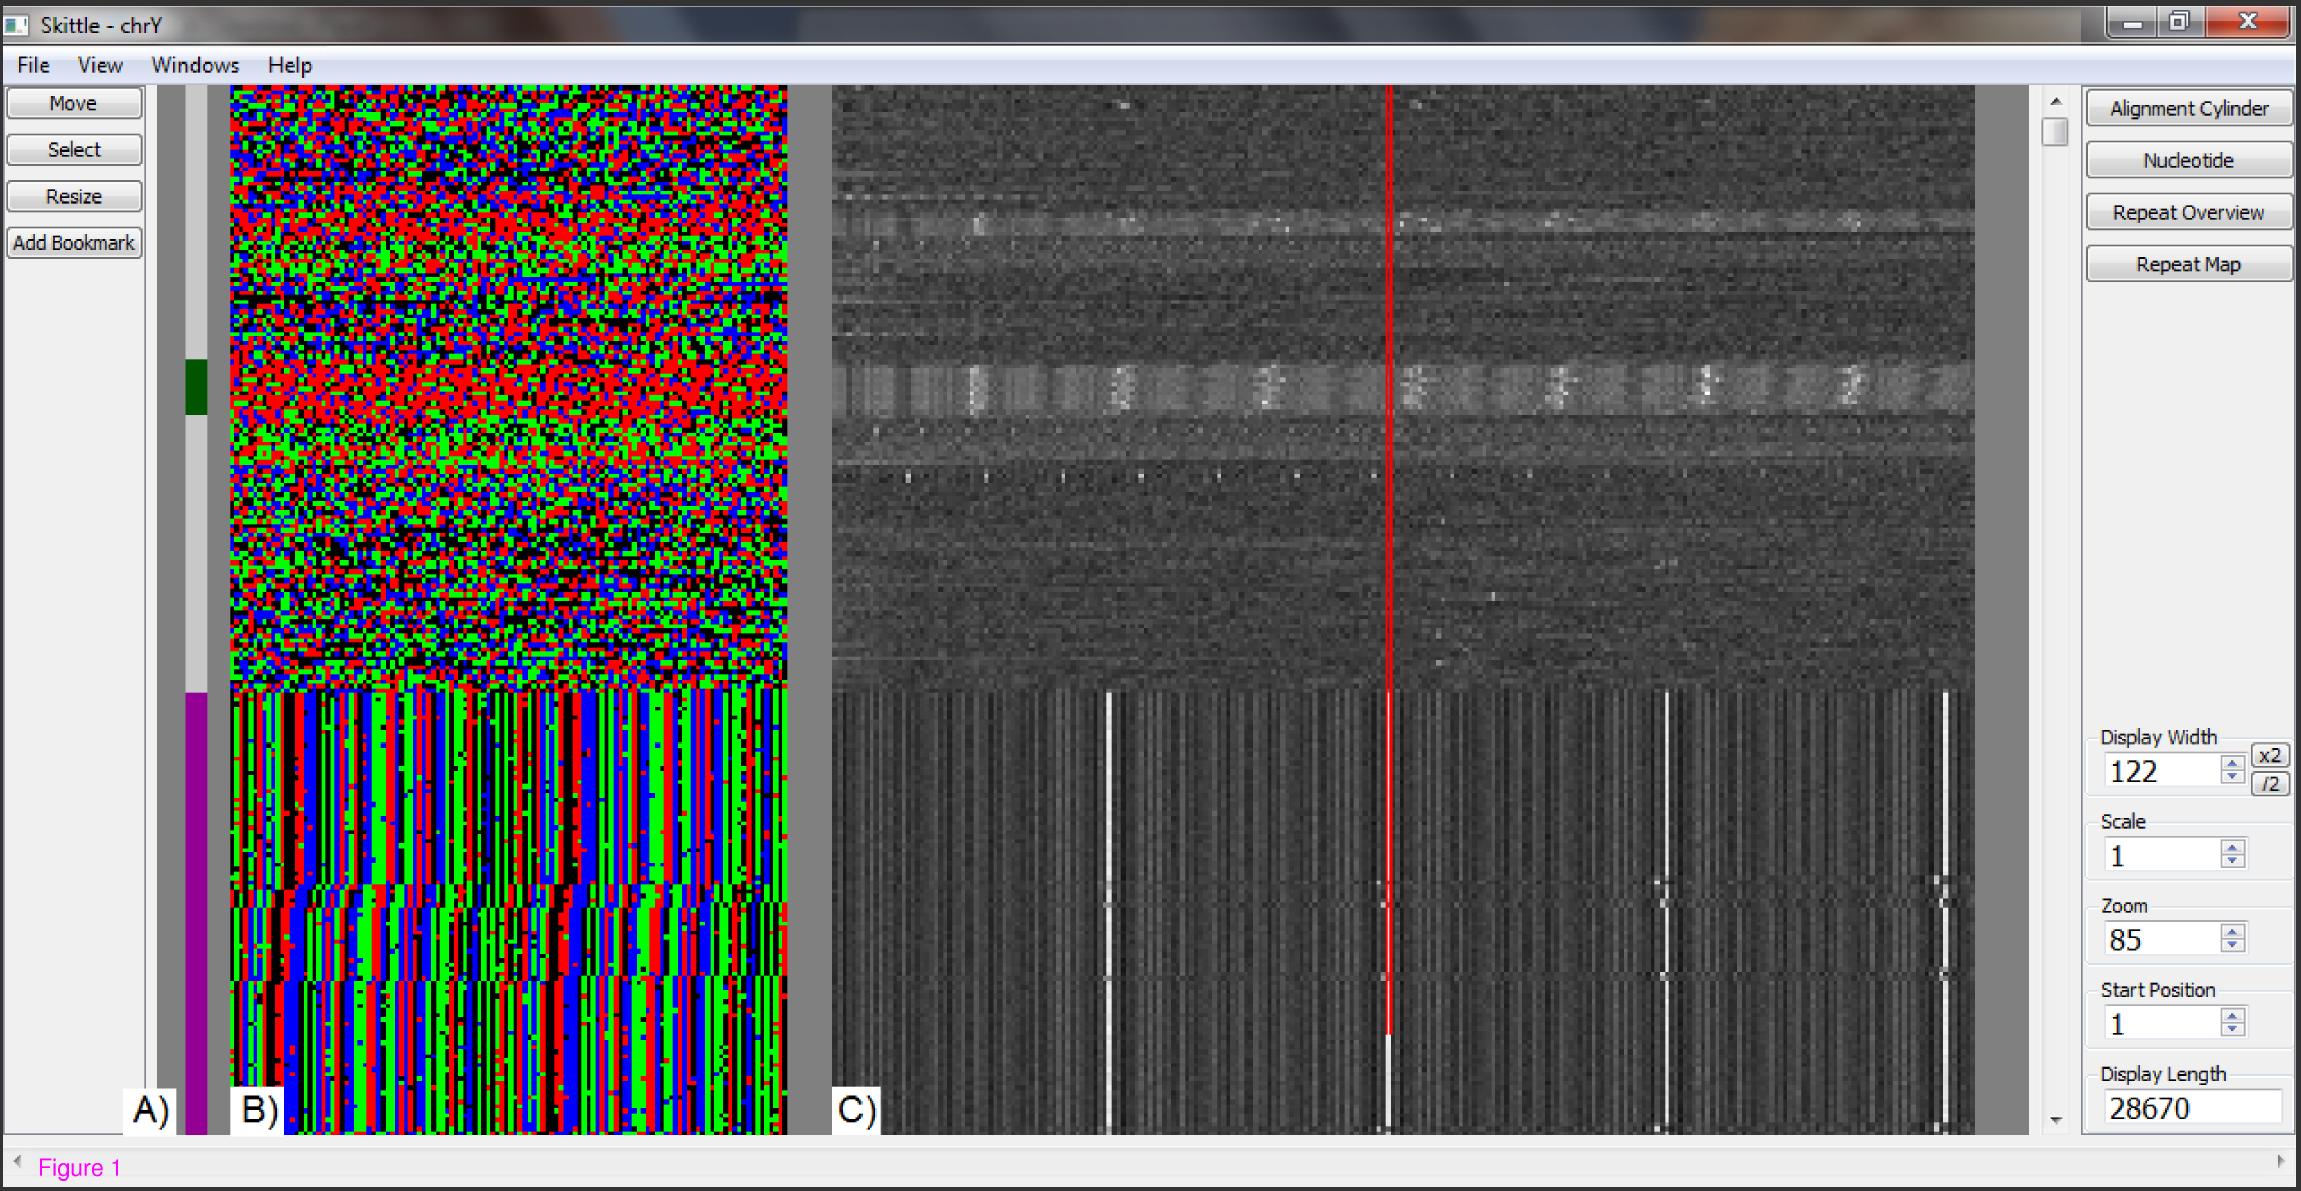Click the red vertical line in Repeat Map

point(1389,560)
